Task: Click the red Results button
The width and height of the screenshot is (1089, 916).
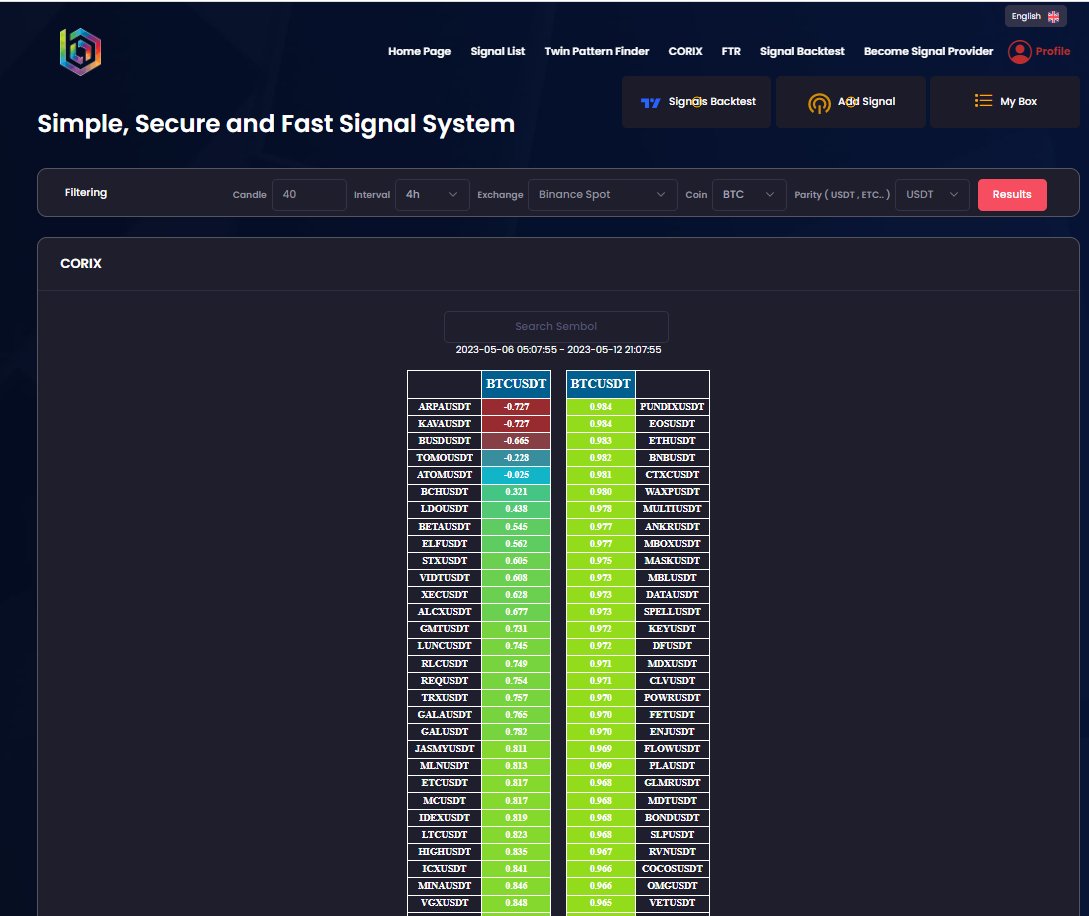Action: tap(1011, 194)
